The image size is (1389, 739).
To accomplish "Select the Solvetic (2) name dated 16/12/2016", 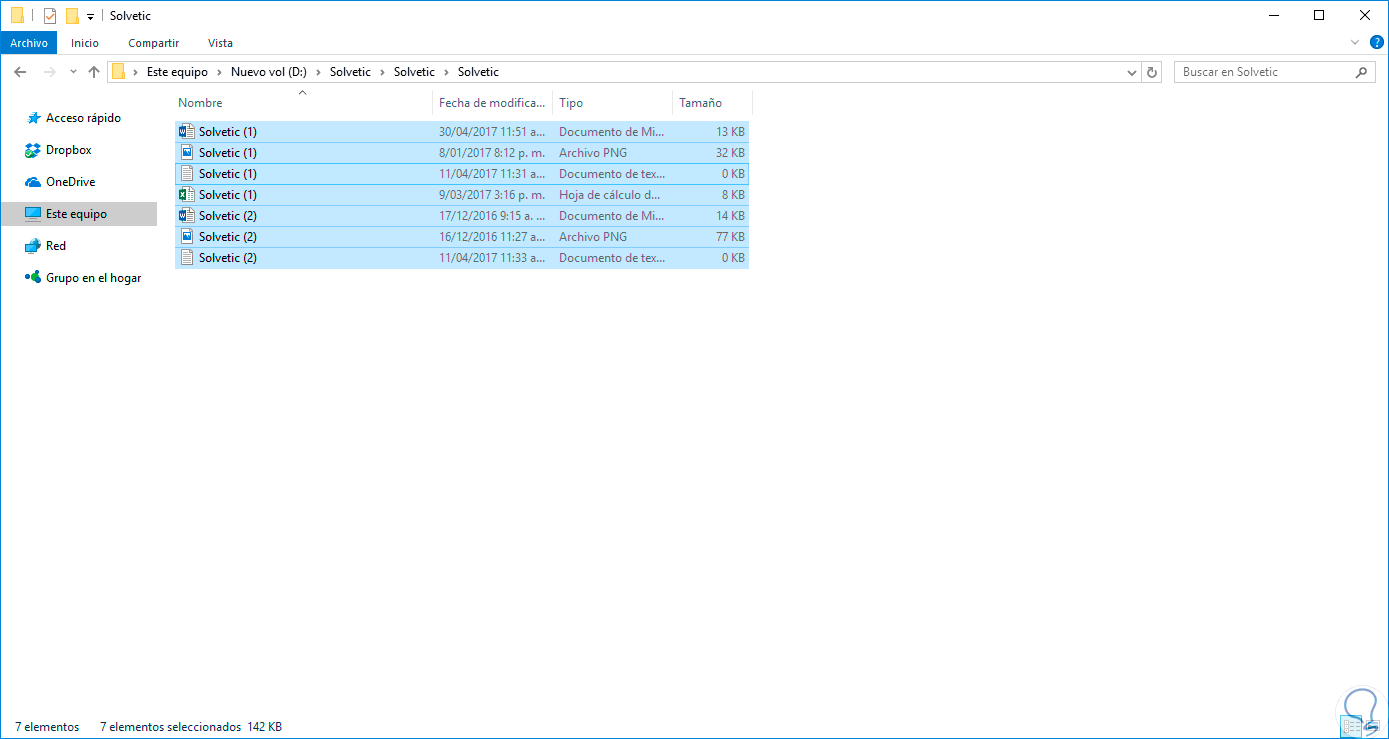I will tap(228, 237).
